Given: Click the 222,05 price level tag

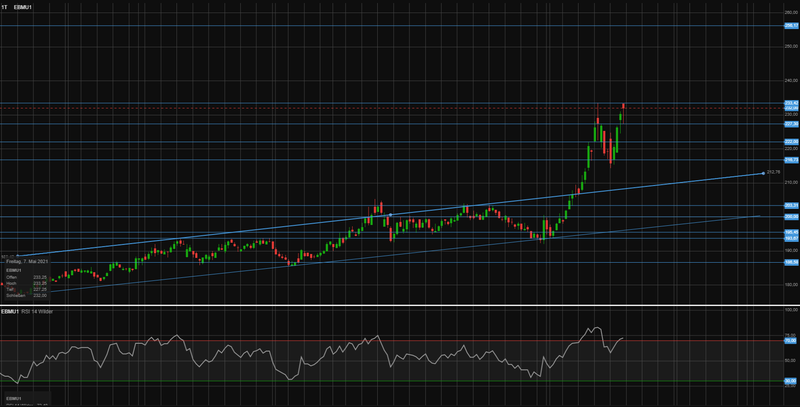Looking at the screenshot, I should click(790, 142).
